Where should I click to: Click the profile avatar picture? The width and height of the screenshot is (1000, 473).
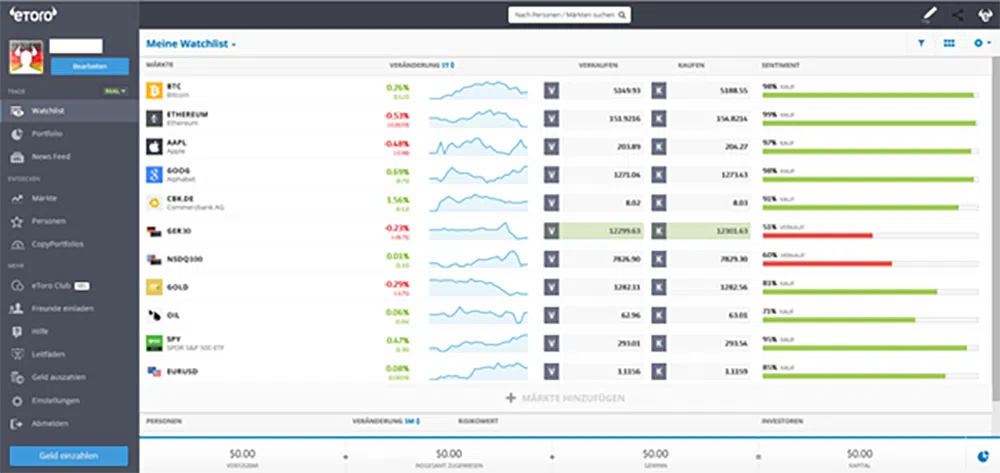click(26, 57)
